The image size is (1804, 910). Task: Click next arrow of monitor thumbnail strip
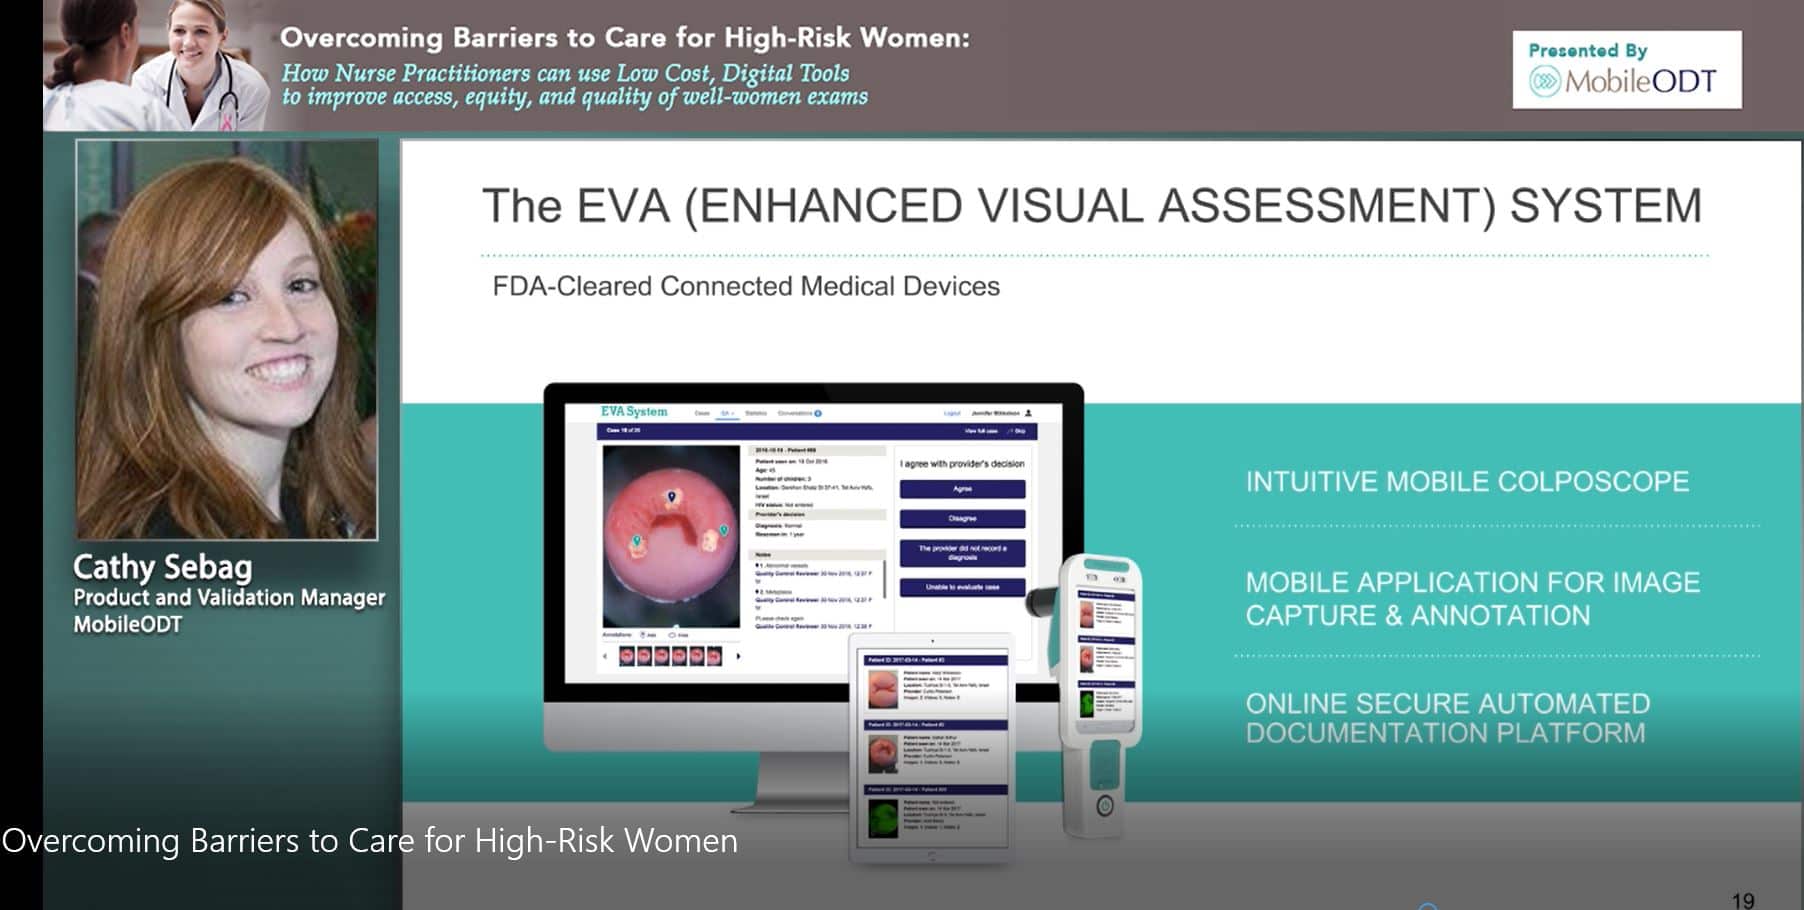coord(738,657)
